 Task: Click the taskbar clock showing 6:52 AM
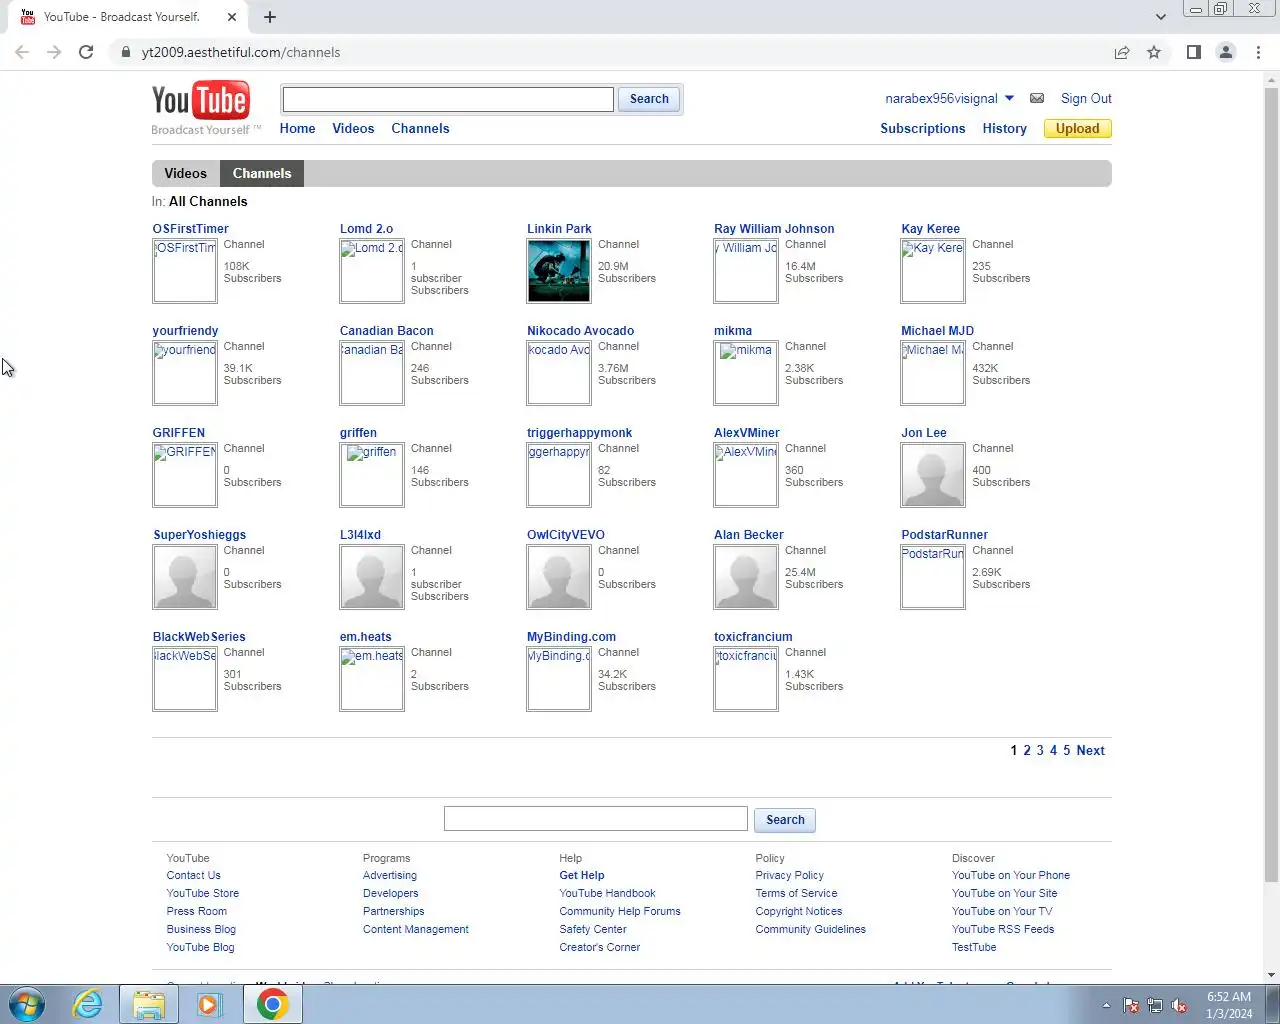tap(1229, 1005)
